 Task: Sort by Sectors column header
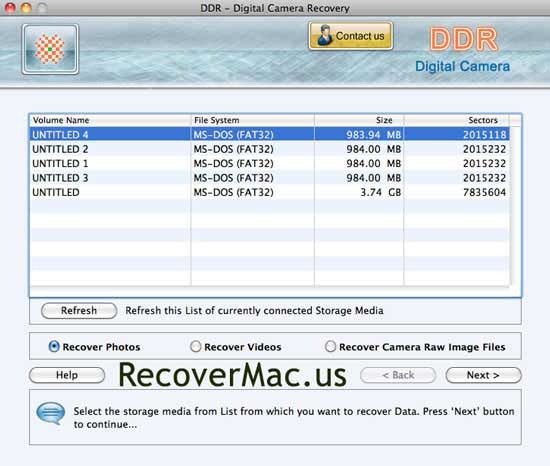pos(457,120)
